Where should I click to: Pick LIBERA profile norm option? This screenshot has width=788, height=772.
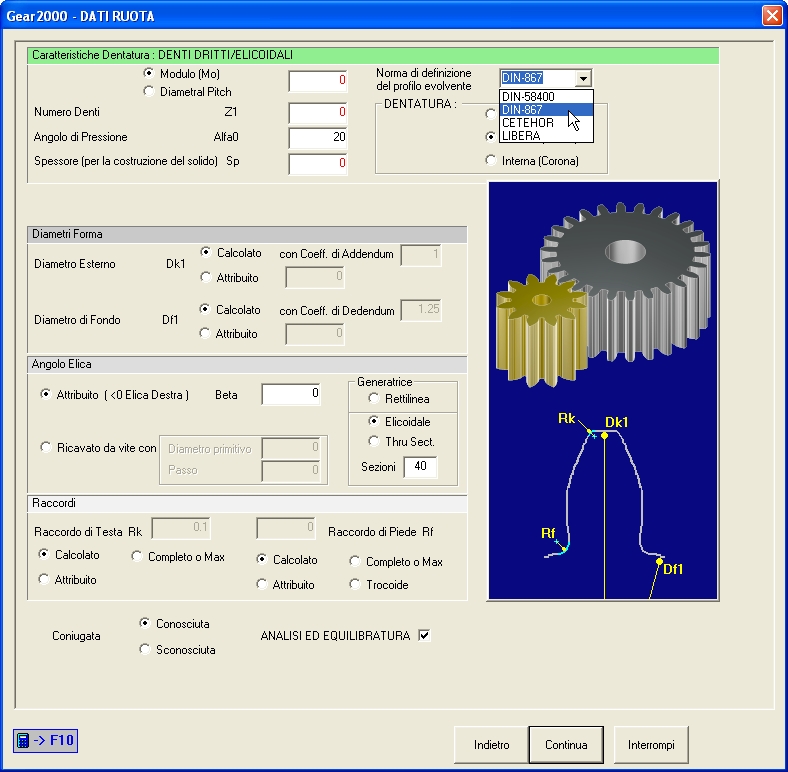[546, 136]
